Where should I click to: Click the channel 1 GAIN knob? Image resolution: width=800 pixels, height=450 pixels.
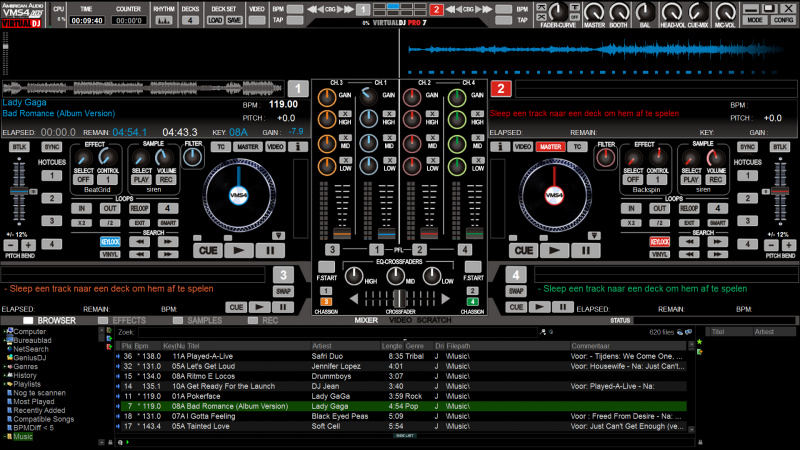coord(368,96)
